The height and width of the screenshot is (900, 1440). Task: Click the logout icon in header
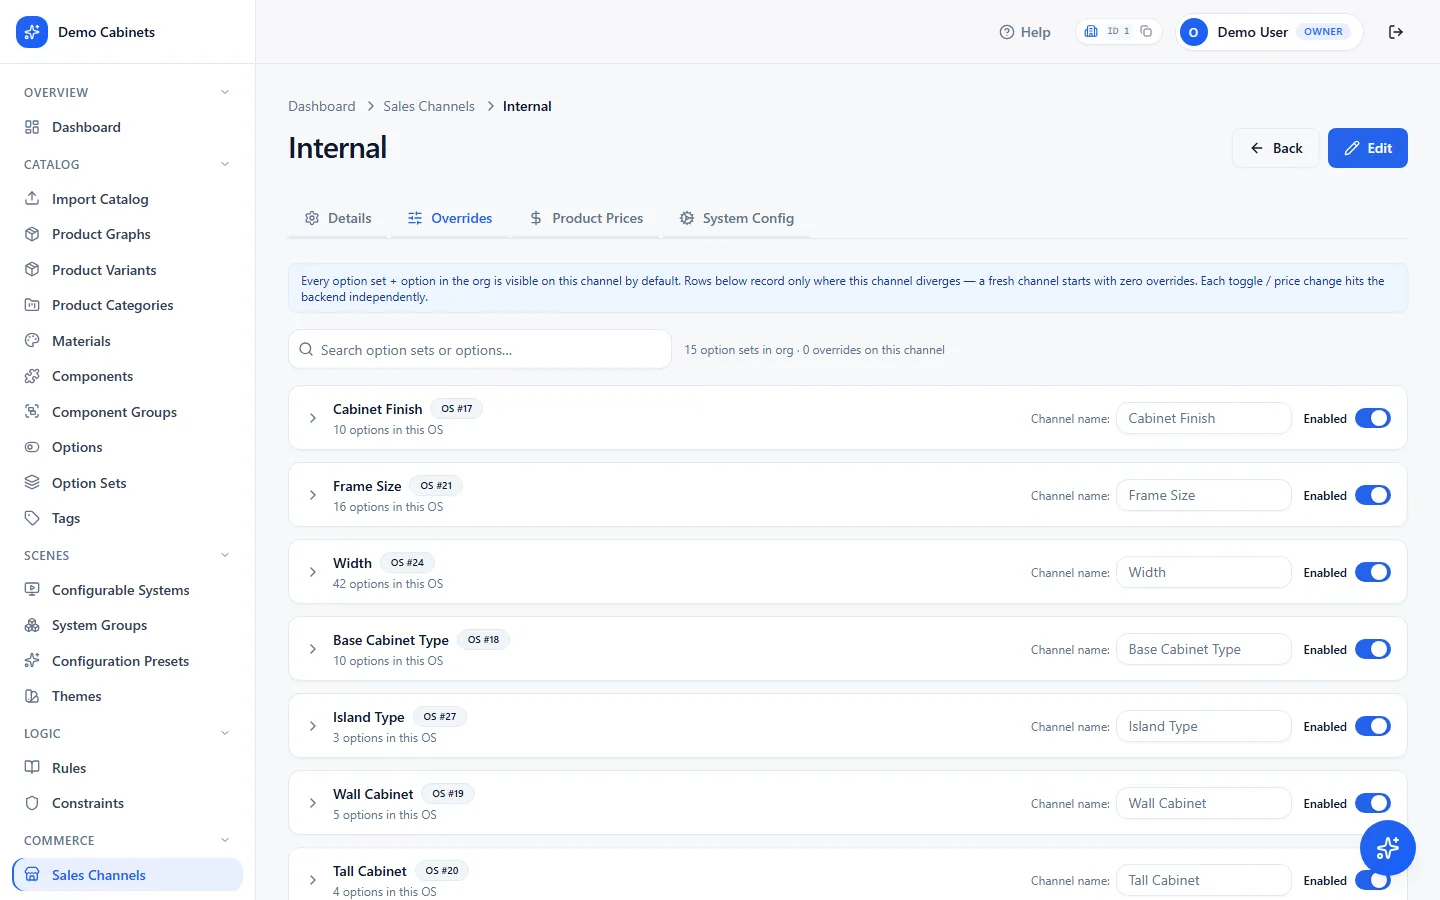pyautogui.click(x=1396, y=32)
